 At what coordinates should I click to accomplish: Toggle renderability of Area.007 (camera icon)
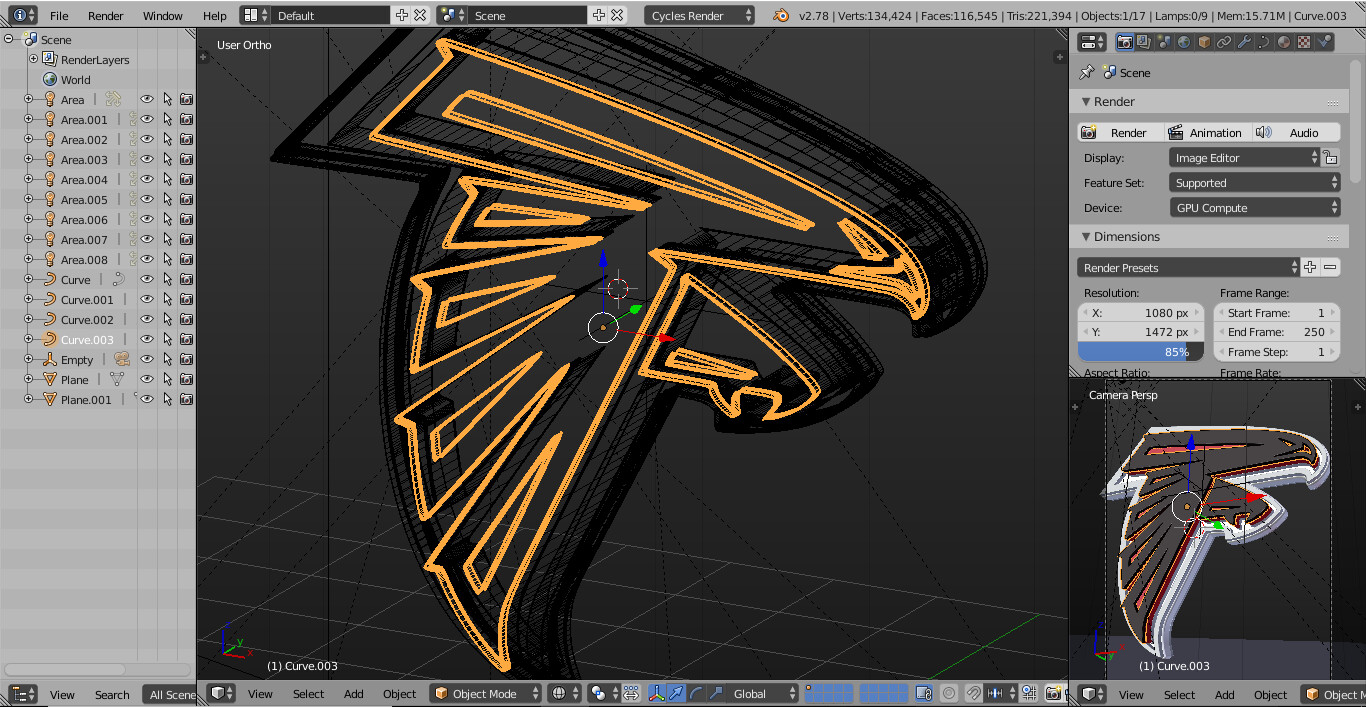tap(186, 239)
